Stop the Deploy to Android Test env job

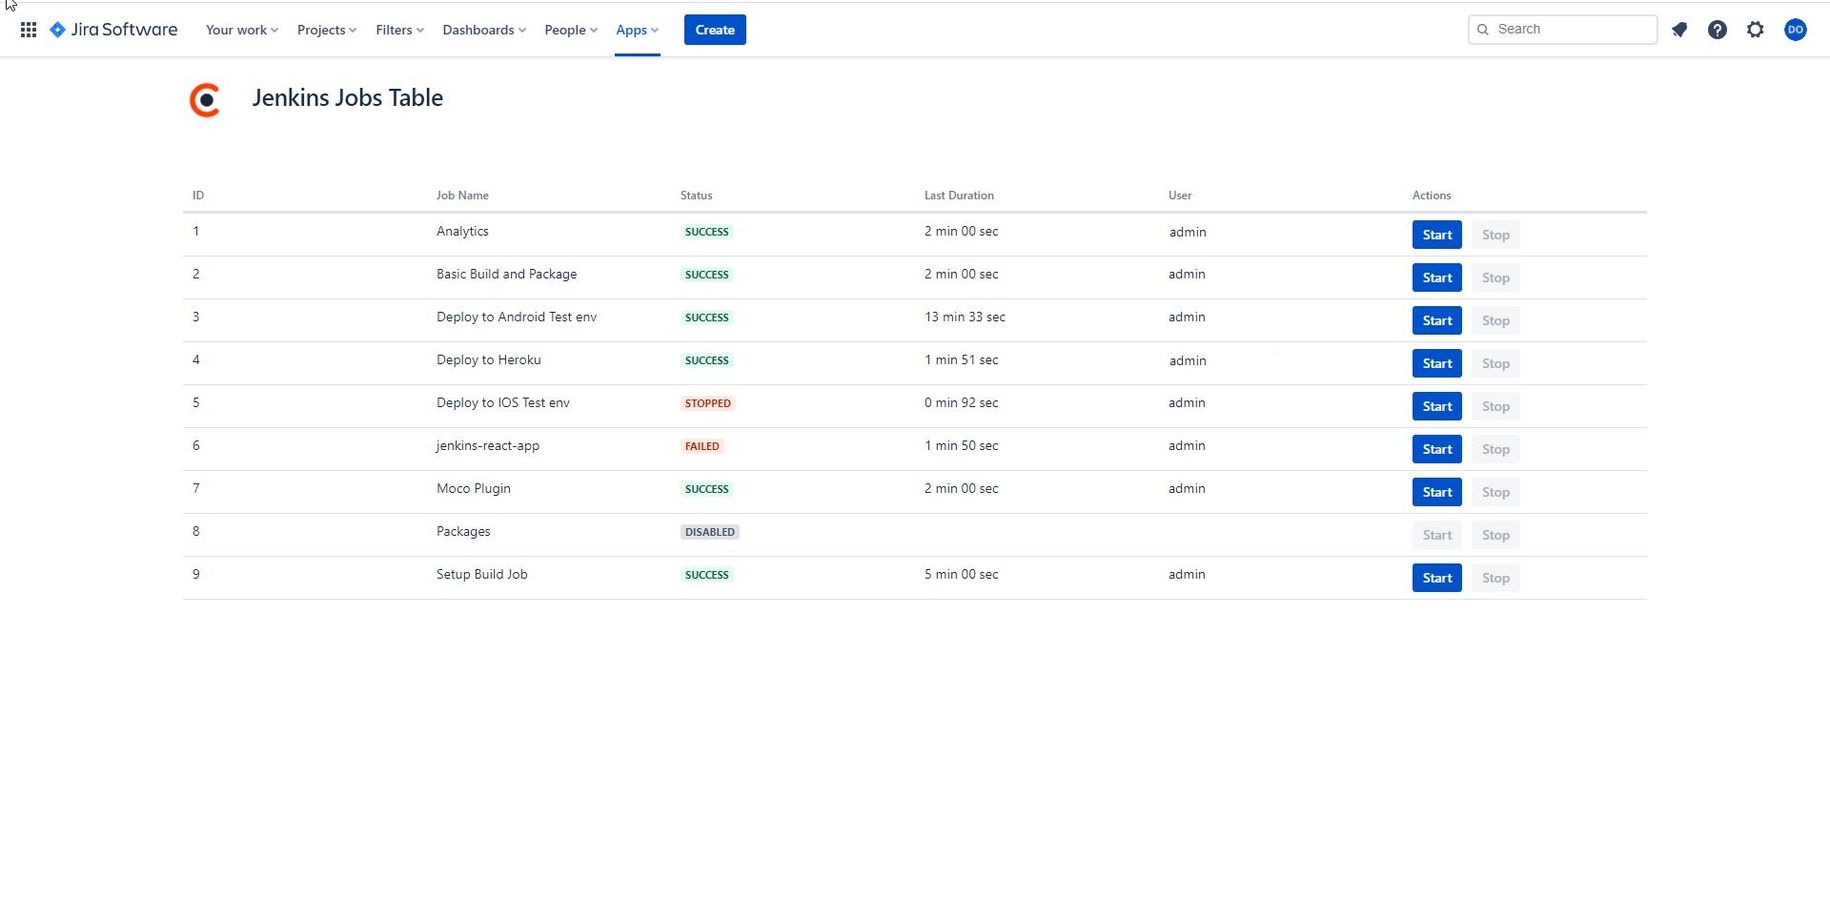[1496, 321]
